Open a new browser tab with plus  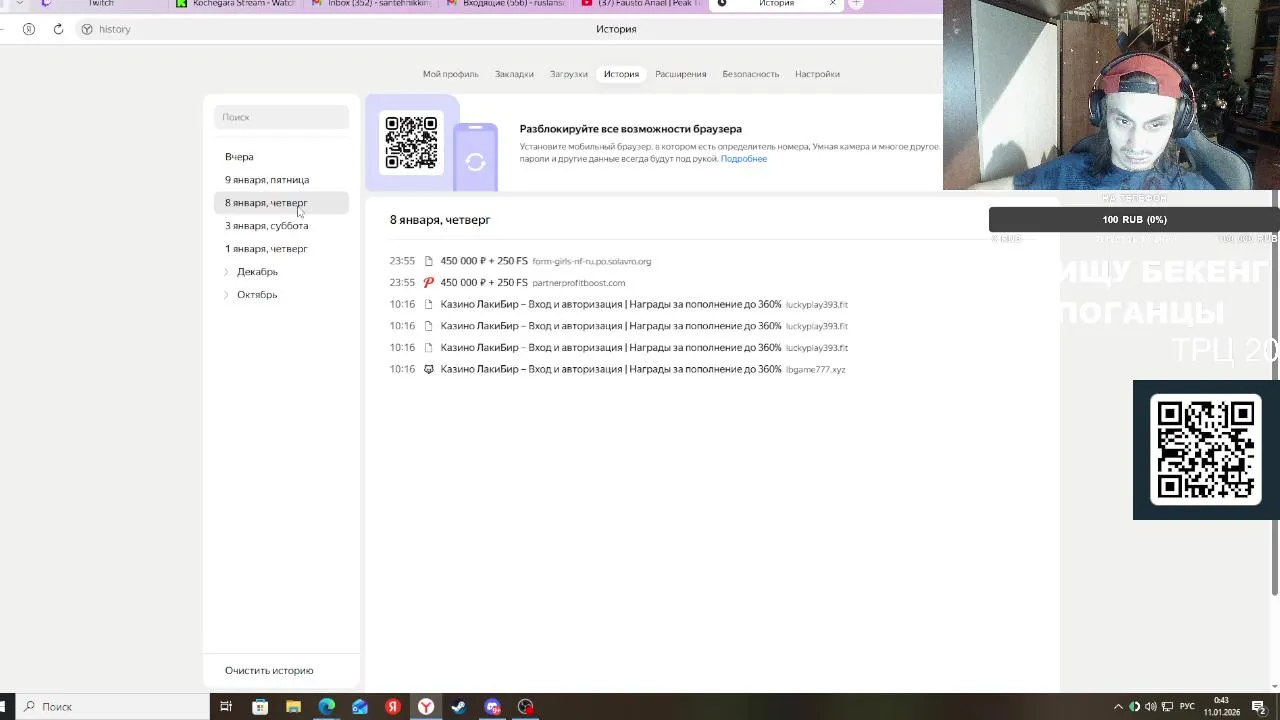(x=856, y=4)
